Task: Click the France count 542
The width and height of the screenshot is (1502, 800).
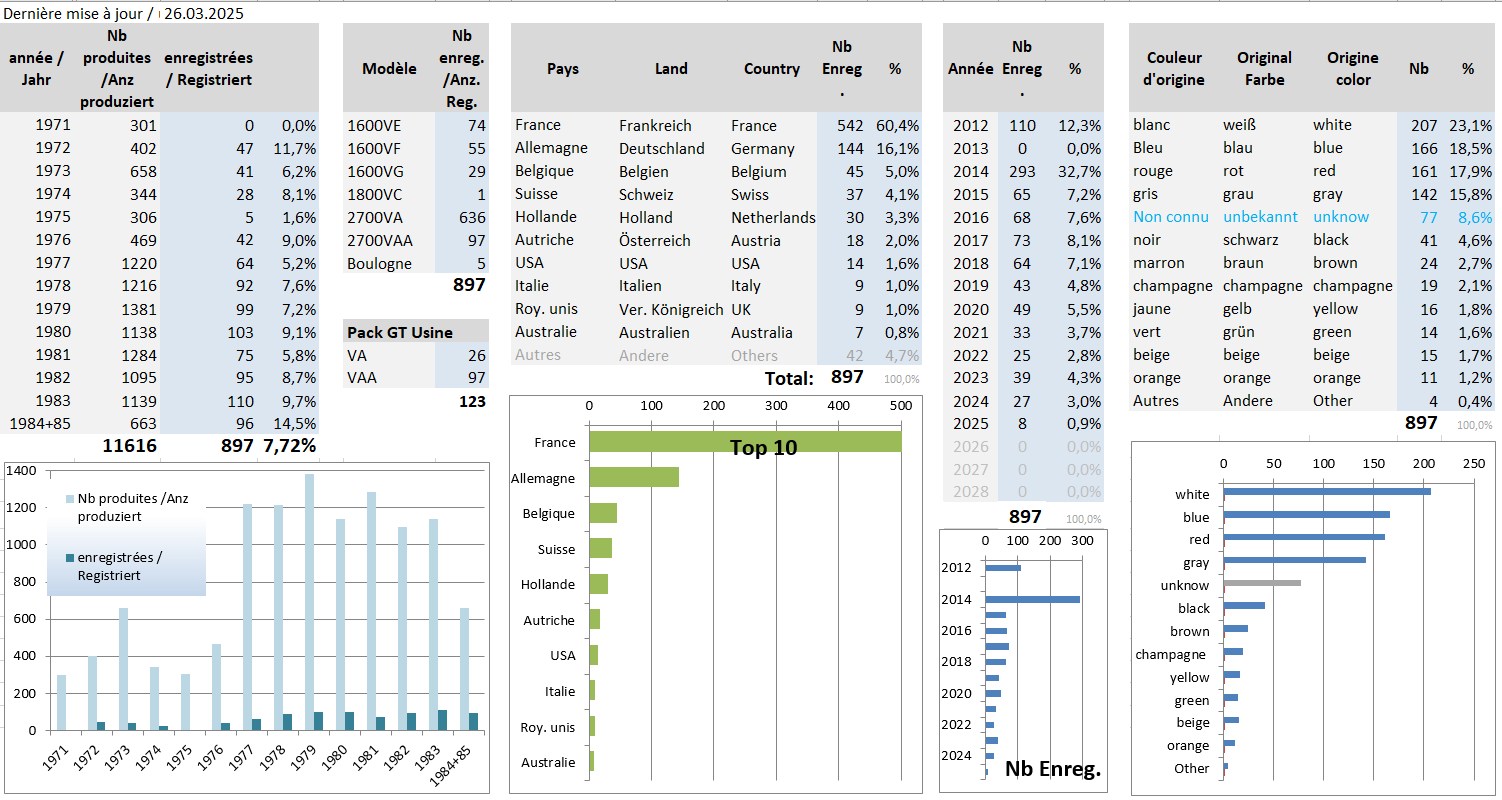Action: click(x=849, y=125)
